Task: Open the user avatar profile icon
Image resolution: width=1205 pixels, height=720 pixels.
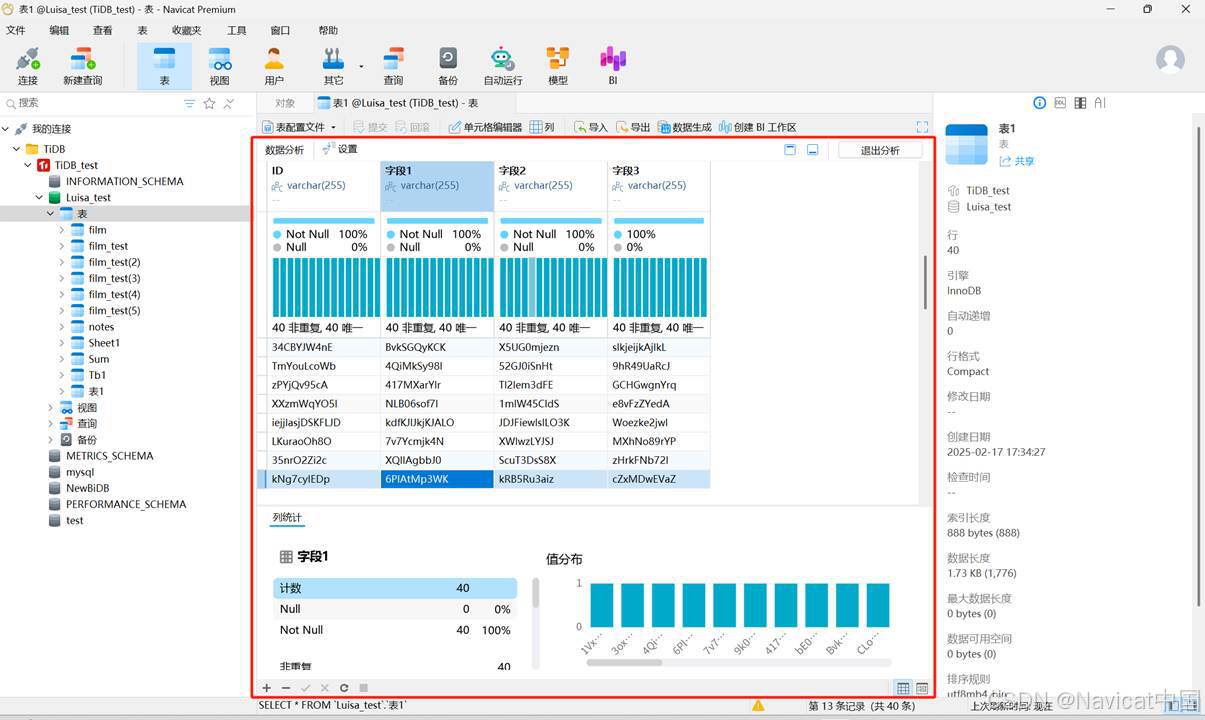Action: pyautogui.click(x=1170, y=59)
